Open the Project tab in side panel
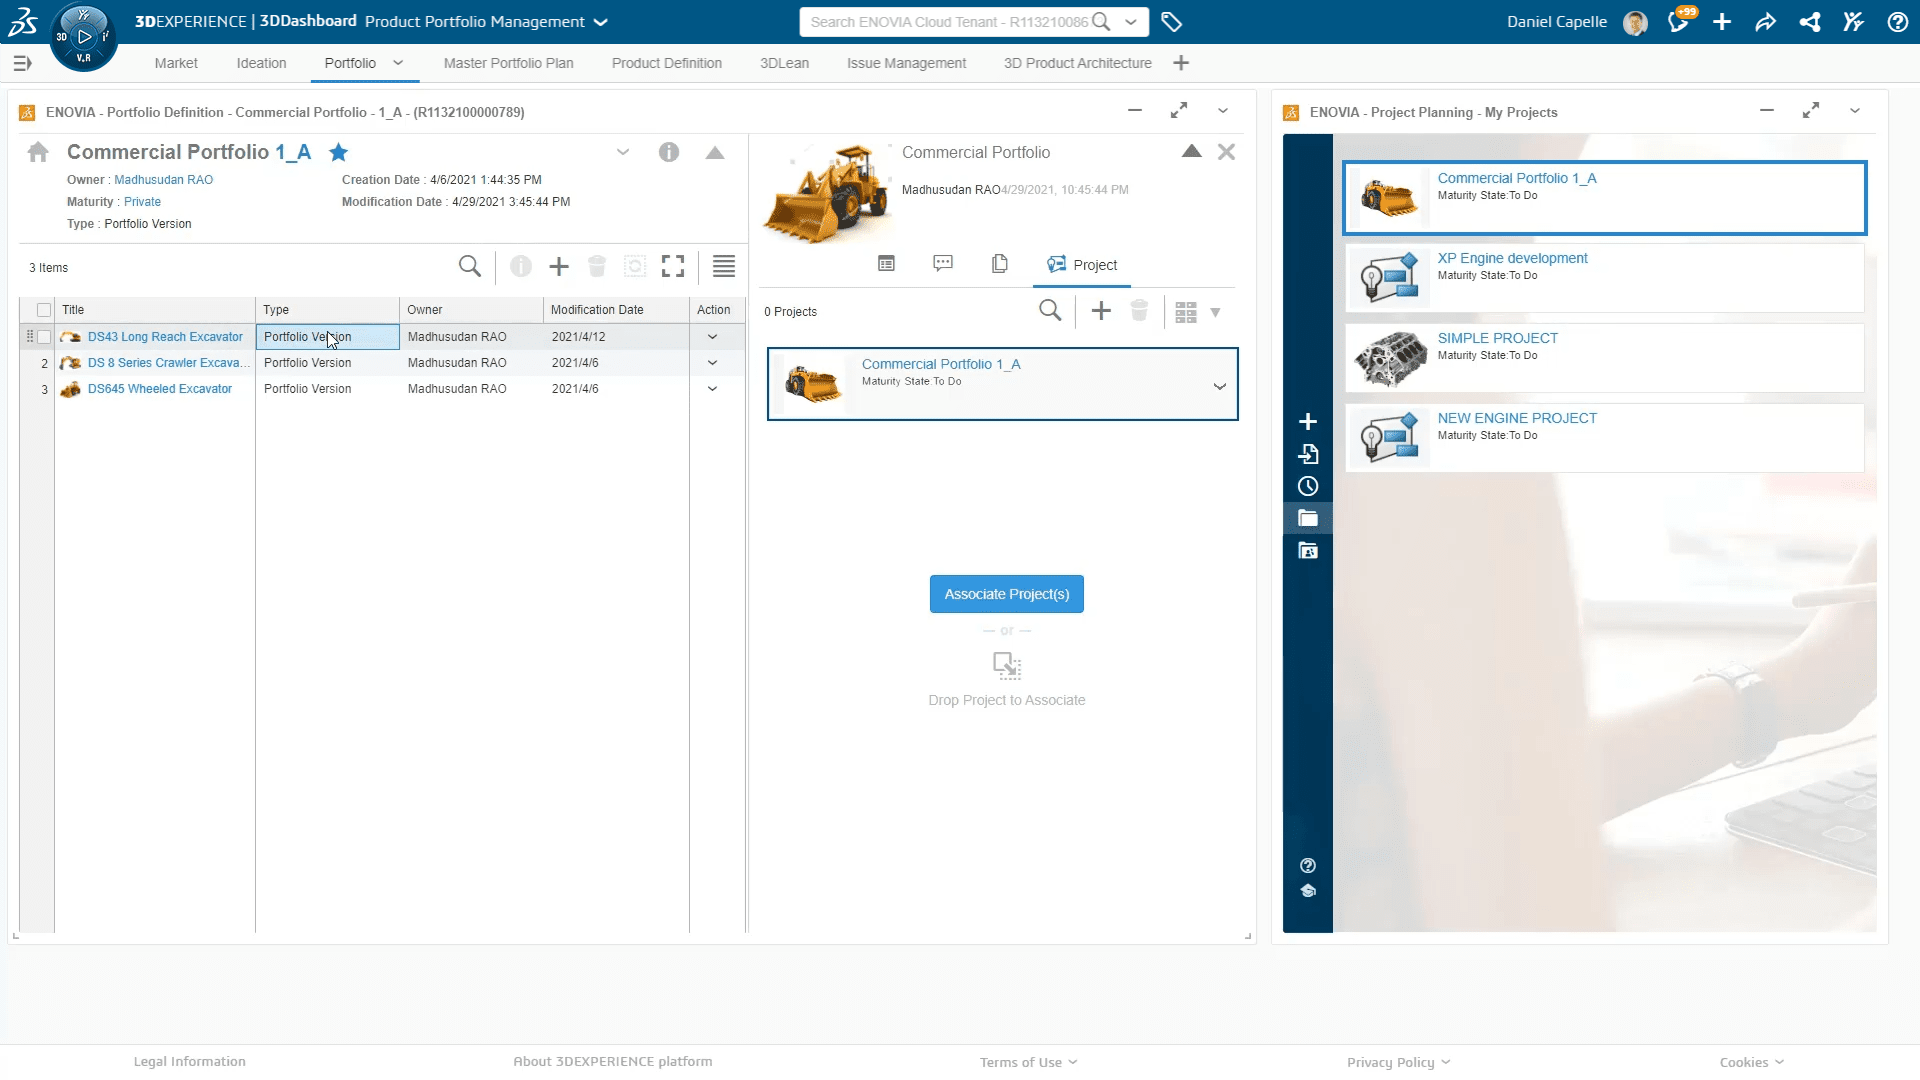The height and width of the screenshot is (1080, 1920). (x=1082, y=265)
